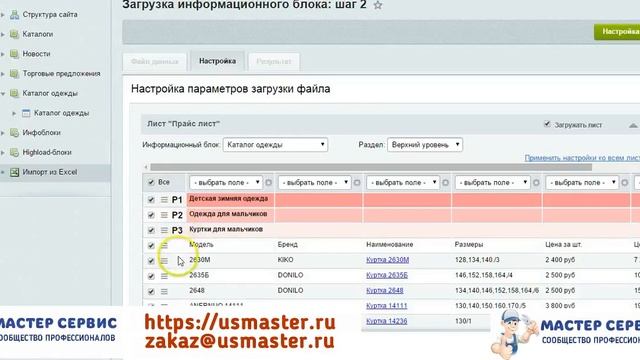Image resolution: width=640 pixels, height=360 pixels.
Task: Click the Наименование column header cell
Action: coord(389,244)
